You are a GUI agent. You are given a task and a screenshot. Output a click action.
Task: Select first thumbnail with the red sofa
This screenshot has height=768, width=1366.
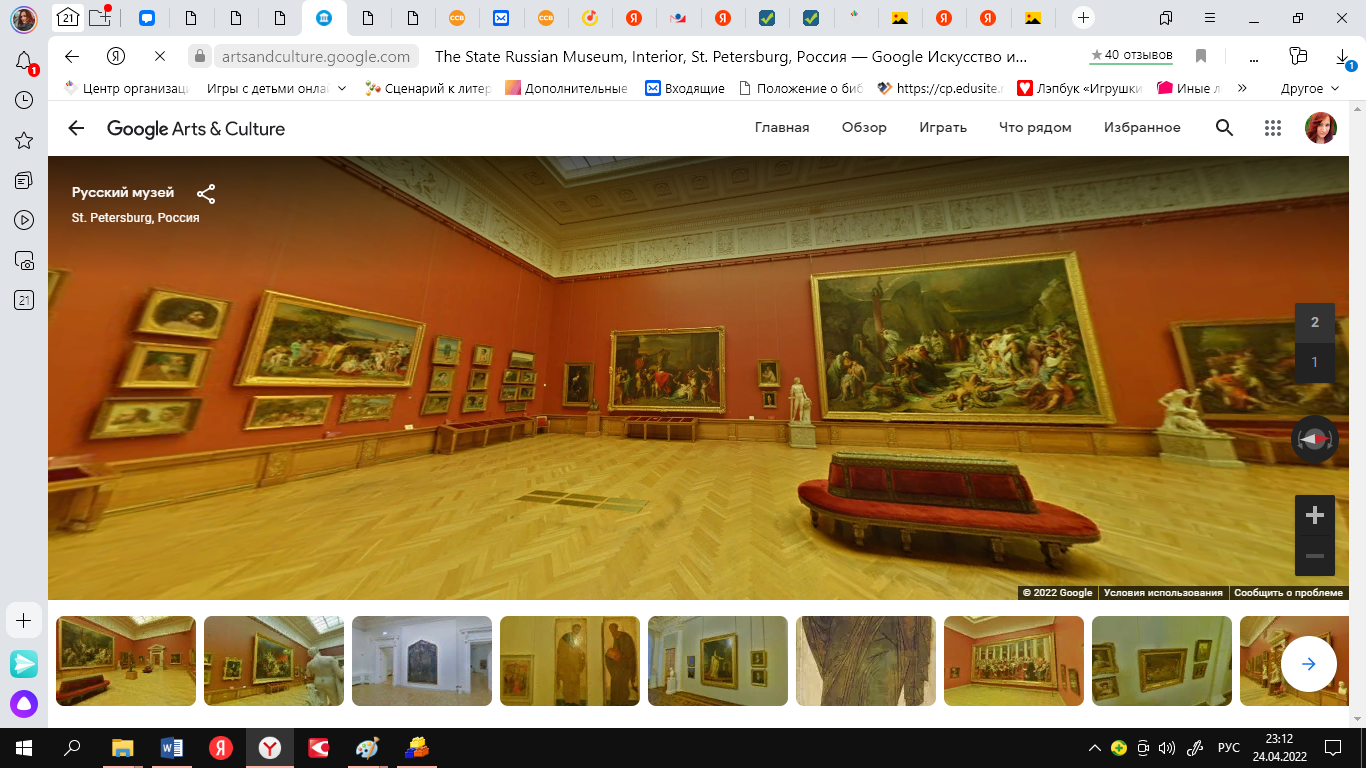point(126,661)
